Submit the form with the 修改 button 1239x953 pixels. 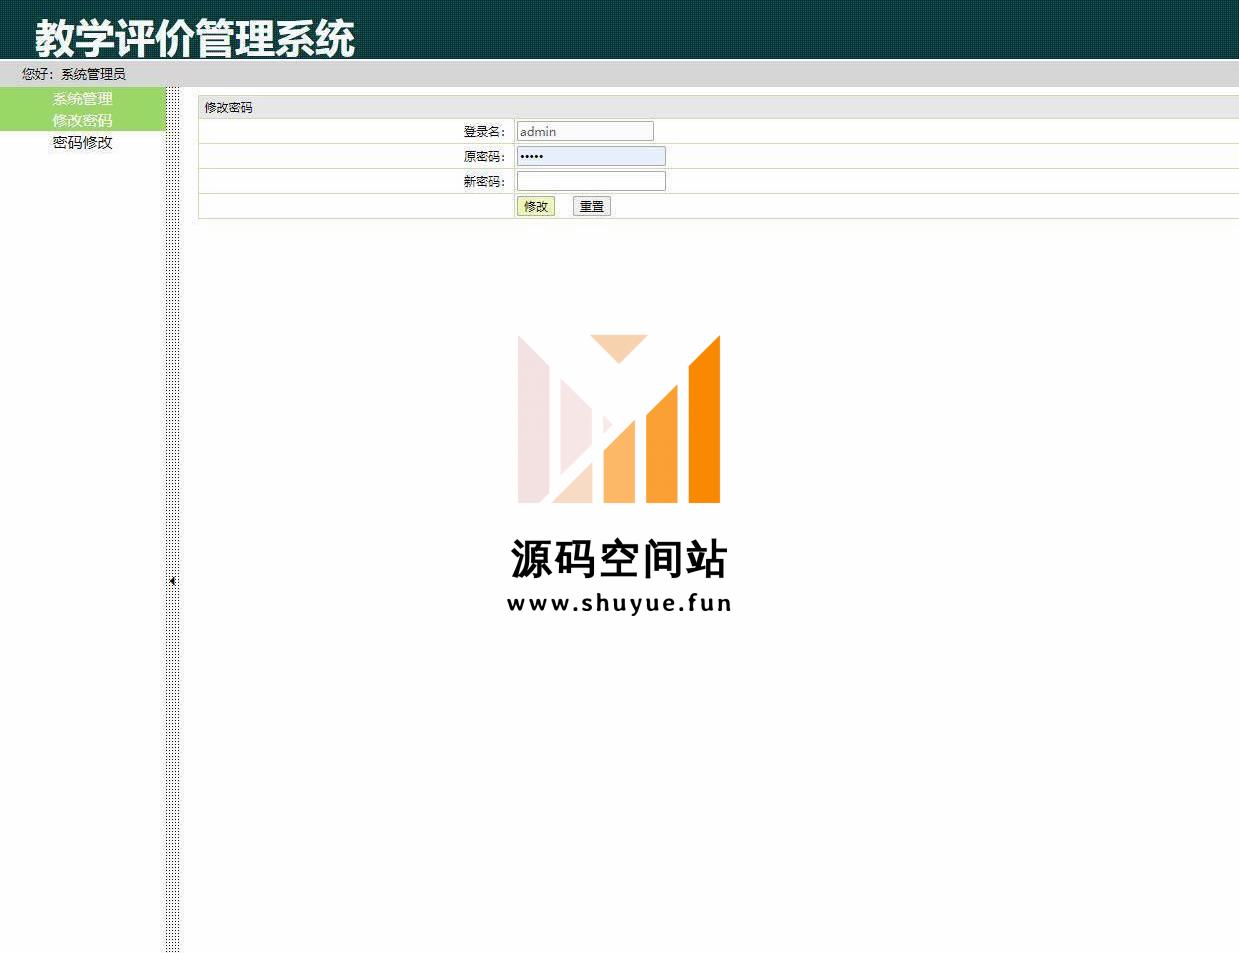[536, 206]
